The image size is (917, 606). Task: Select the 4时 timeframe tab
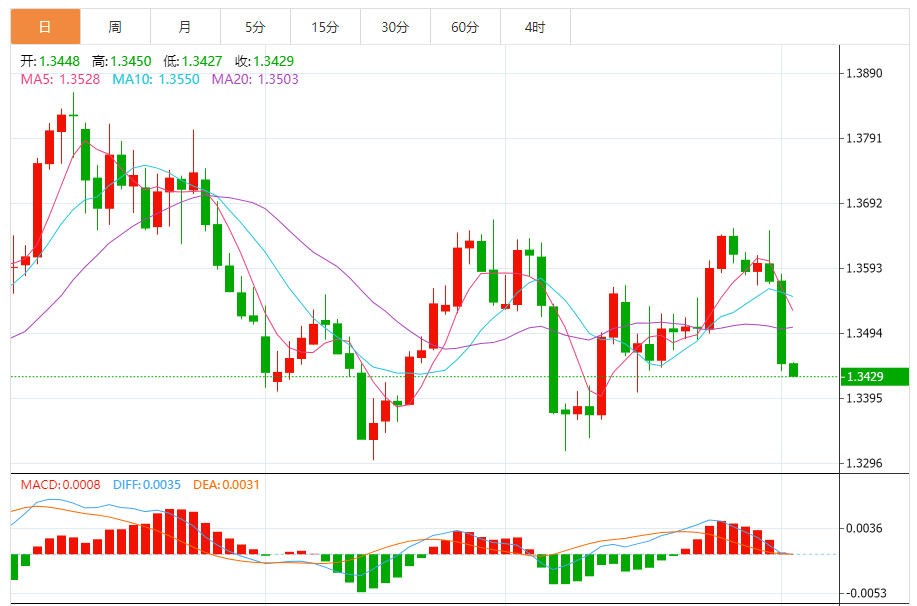click(535, 27)
